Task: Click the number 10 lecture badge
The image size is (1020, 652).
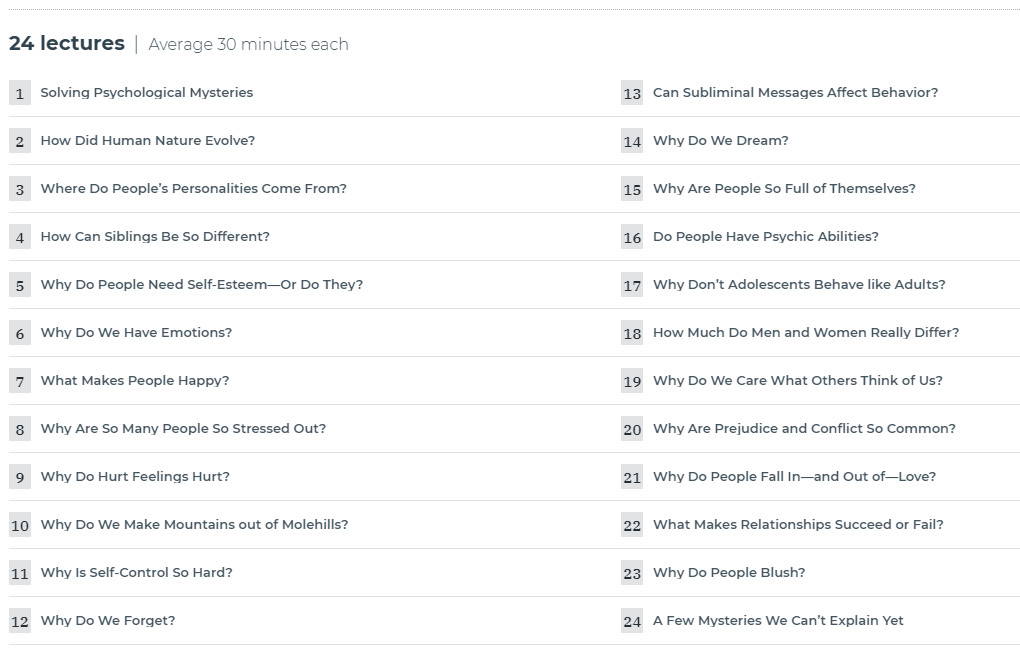Action: click(20, 525)
